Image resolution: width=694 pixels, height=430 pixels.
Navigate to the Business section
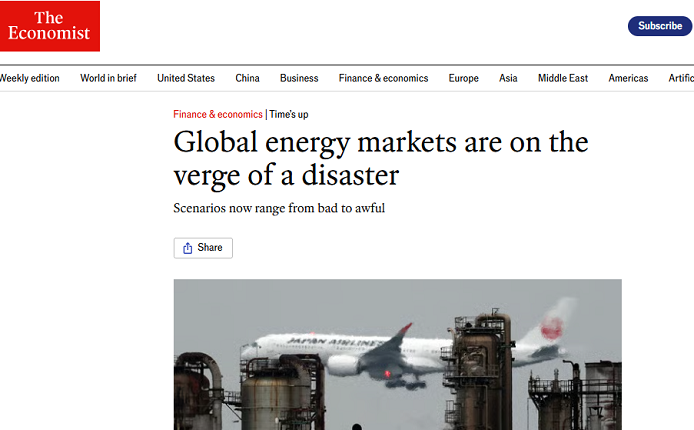click(x=299, y=78)
